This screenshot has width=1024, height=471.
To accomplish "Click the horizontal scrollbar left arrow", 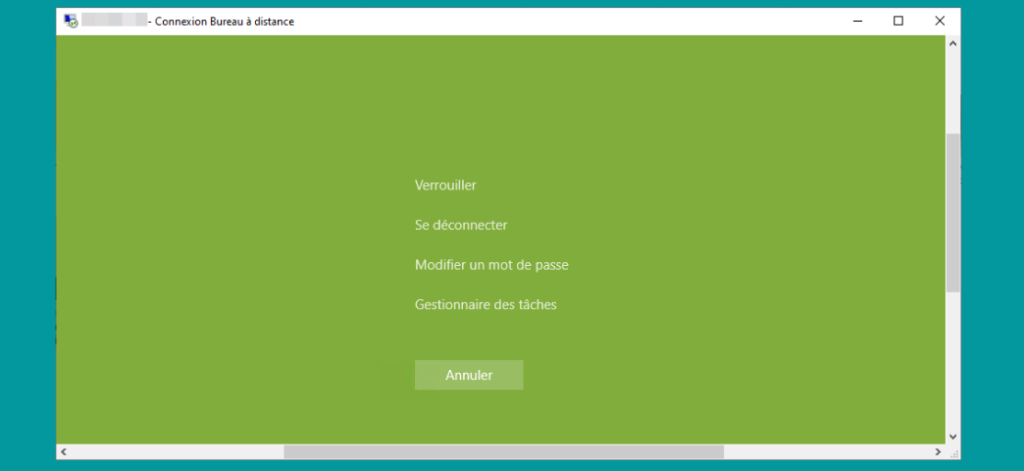I will (x=64, y=452).
